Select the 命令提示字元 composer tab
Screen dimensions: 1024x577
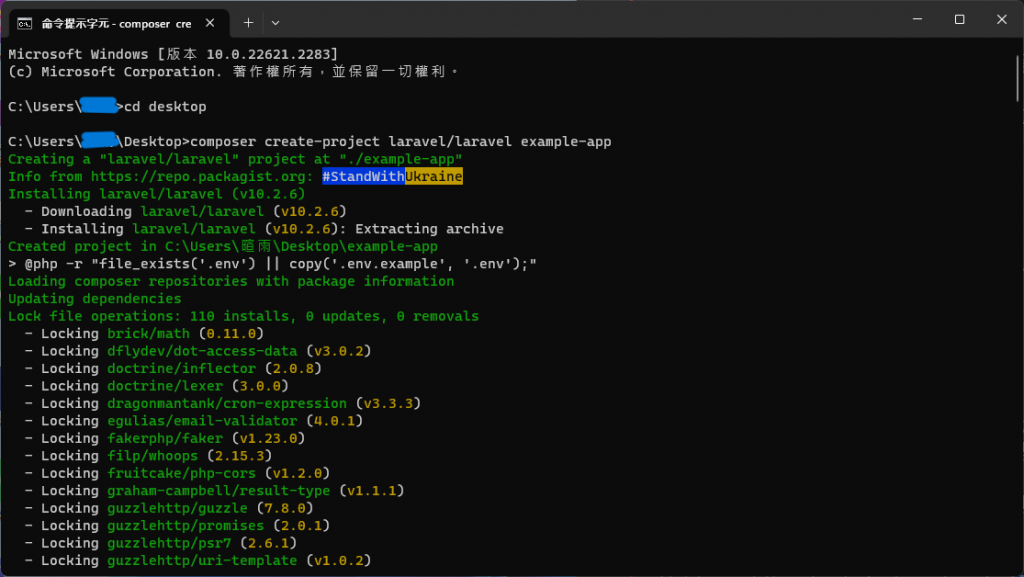[x=120, y=23]
